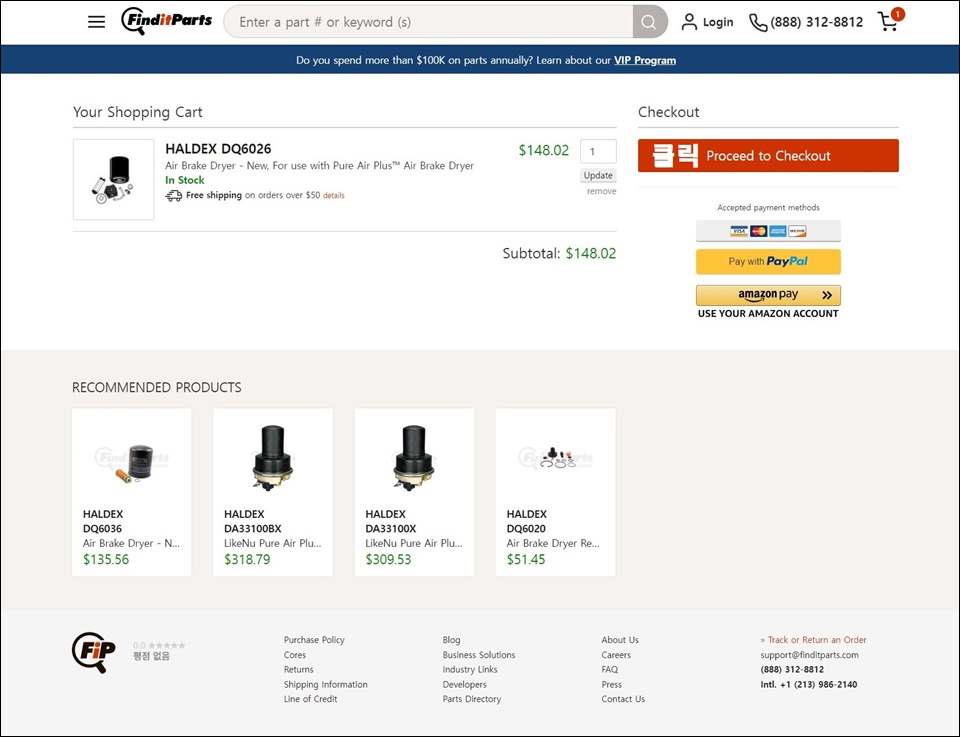The image size is (960, 737).
Task: Open Business Solutions footer link
Action: (x=479, y=655)
